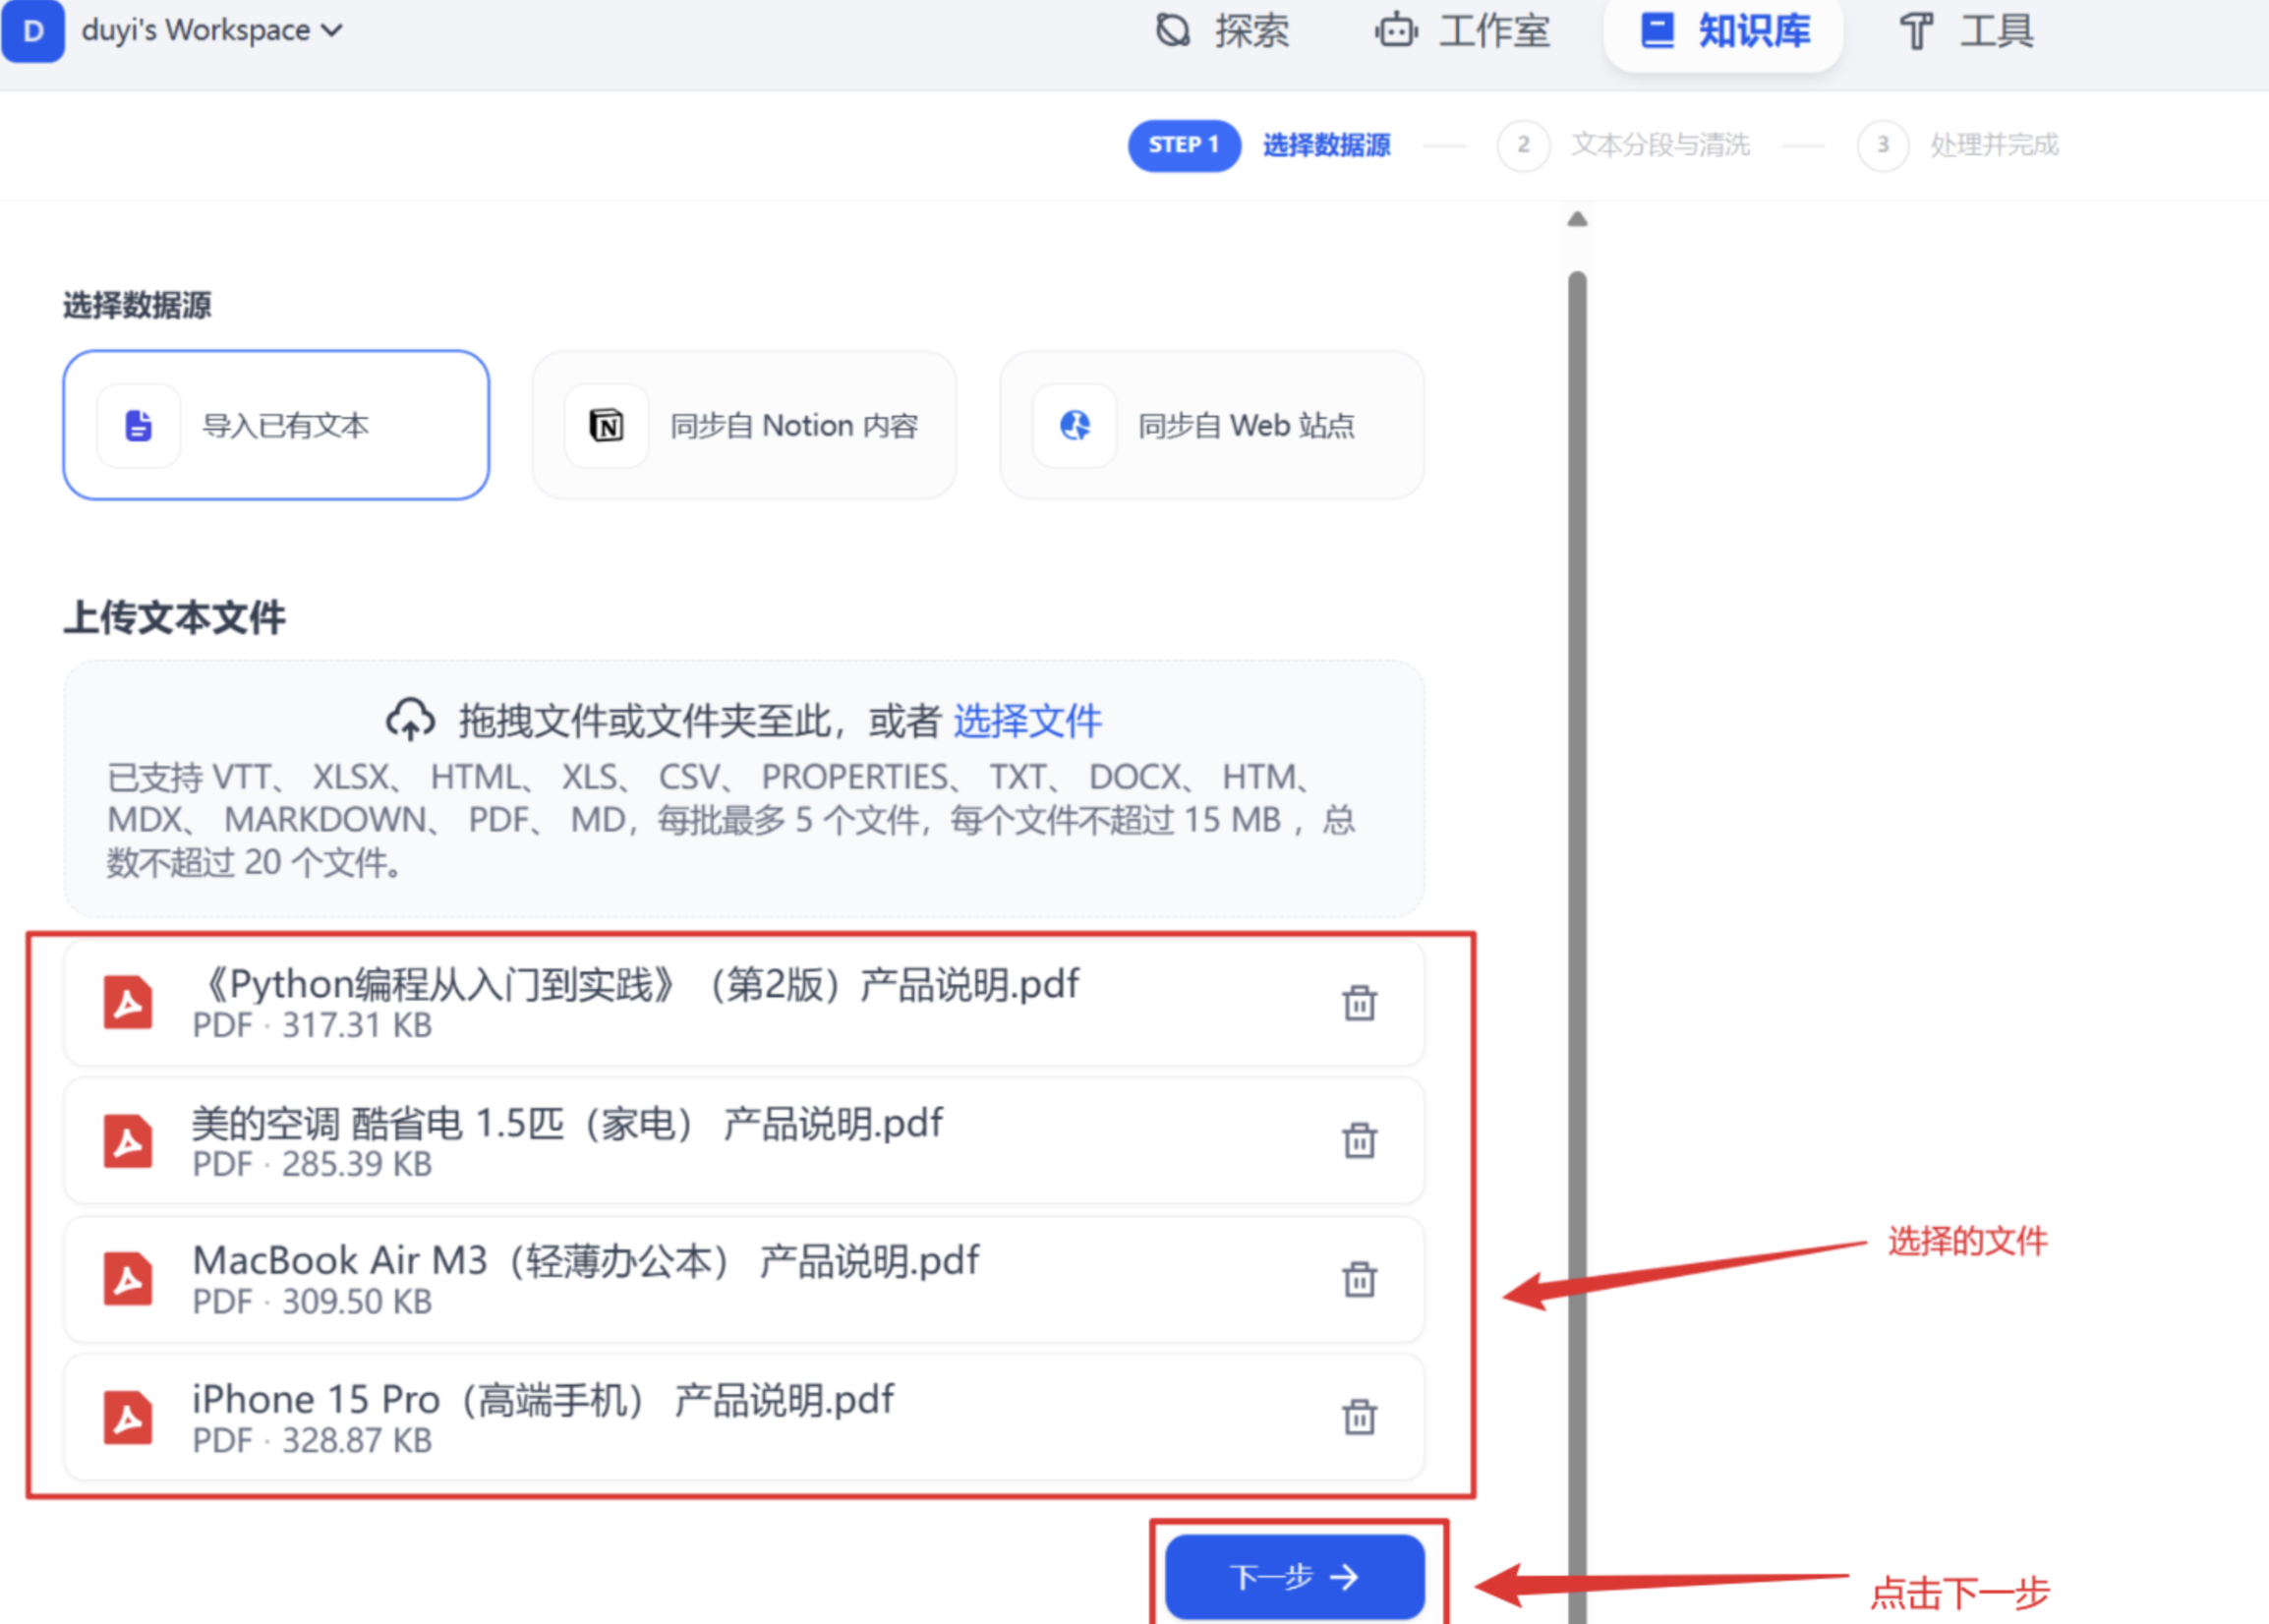Viewport: 2269px width, 1624px height.
Task: Choose 同步自 Notion 内容 data source
Action: 744,425
